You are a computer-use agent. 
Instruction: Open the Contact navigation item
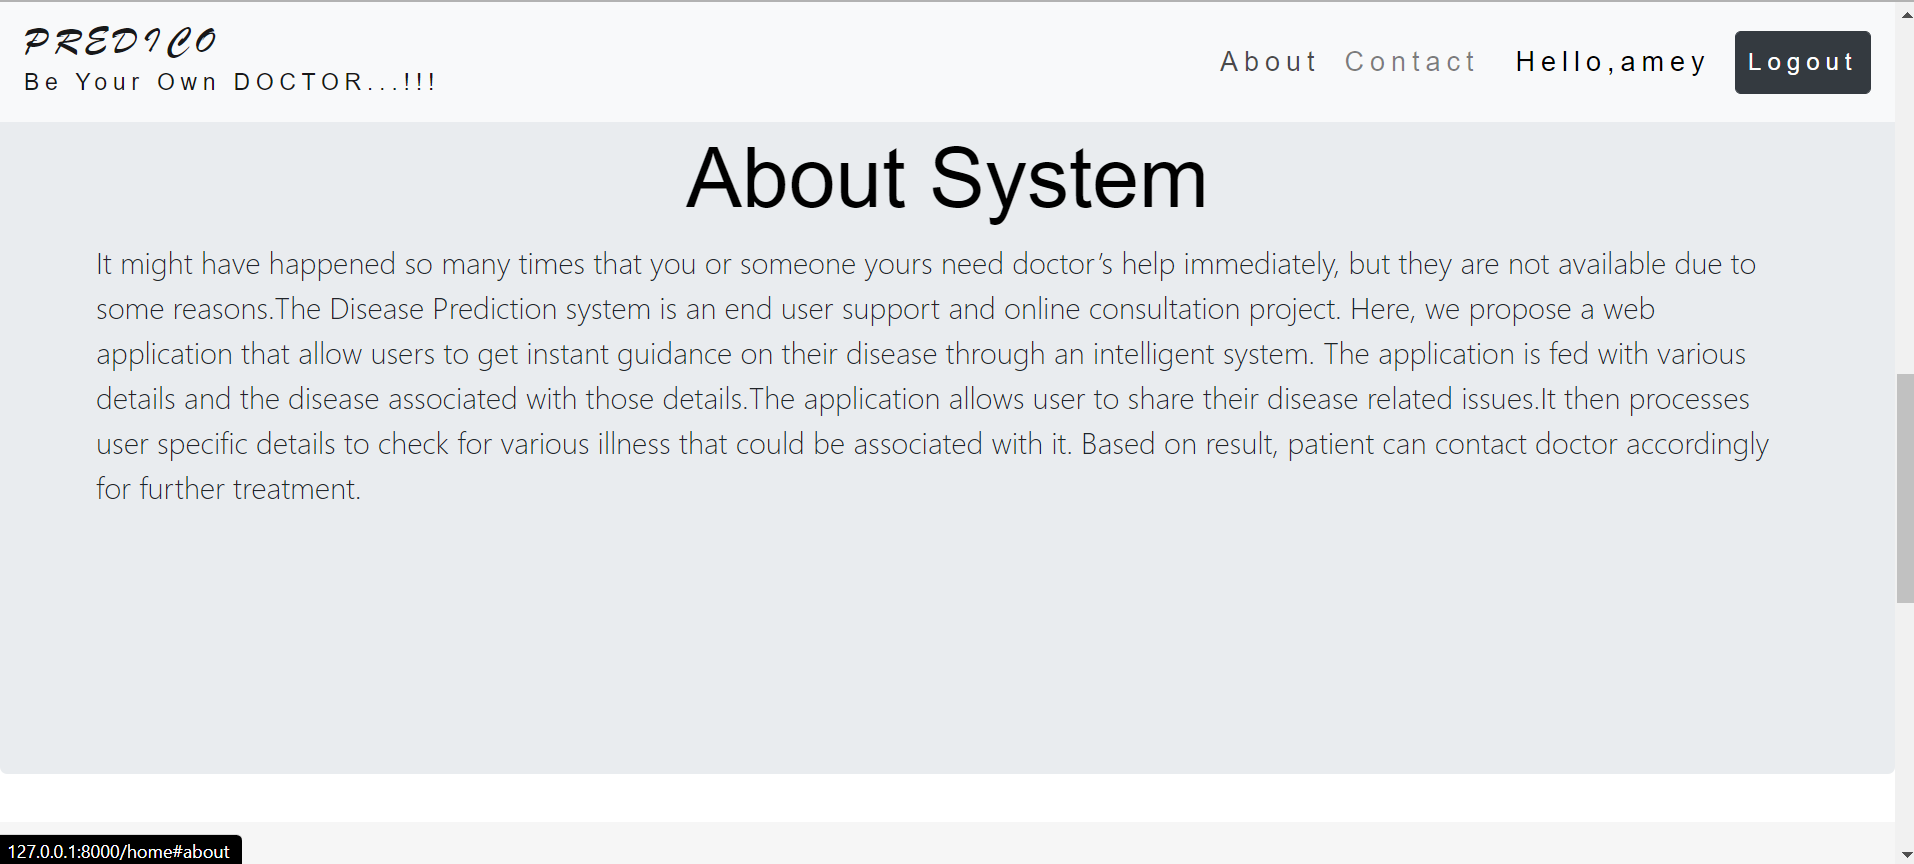tap(1410, 61)
